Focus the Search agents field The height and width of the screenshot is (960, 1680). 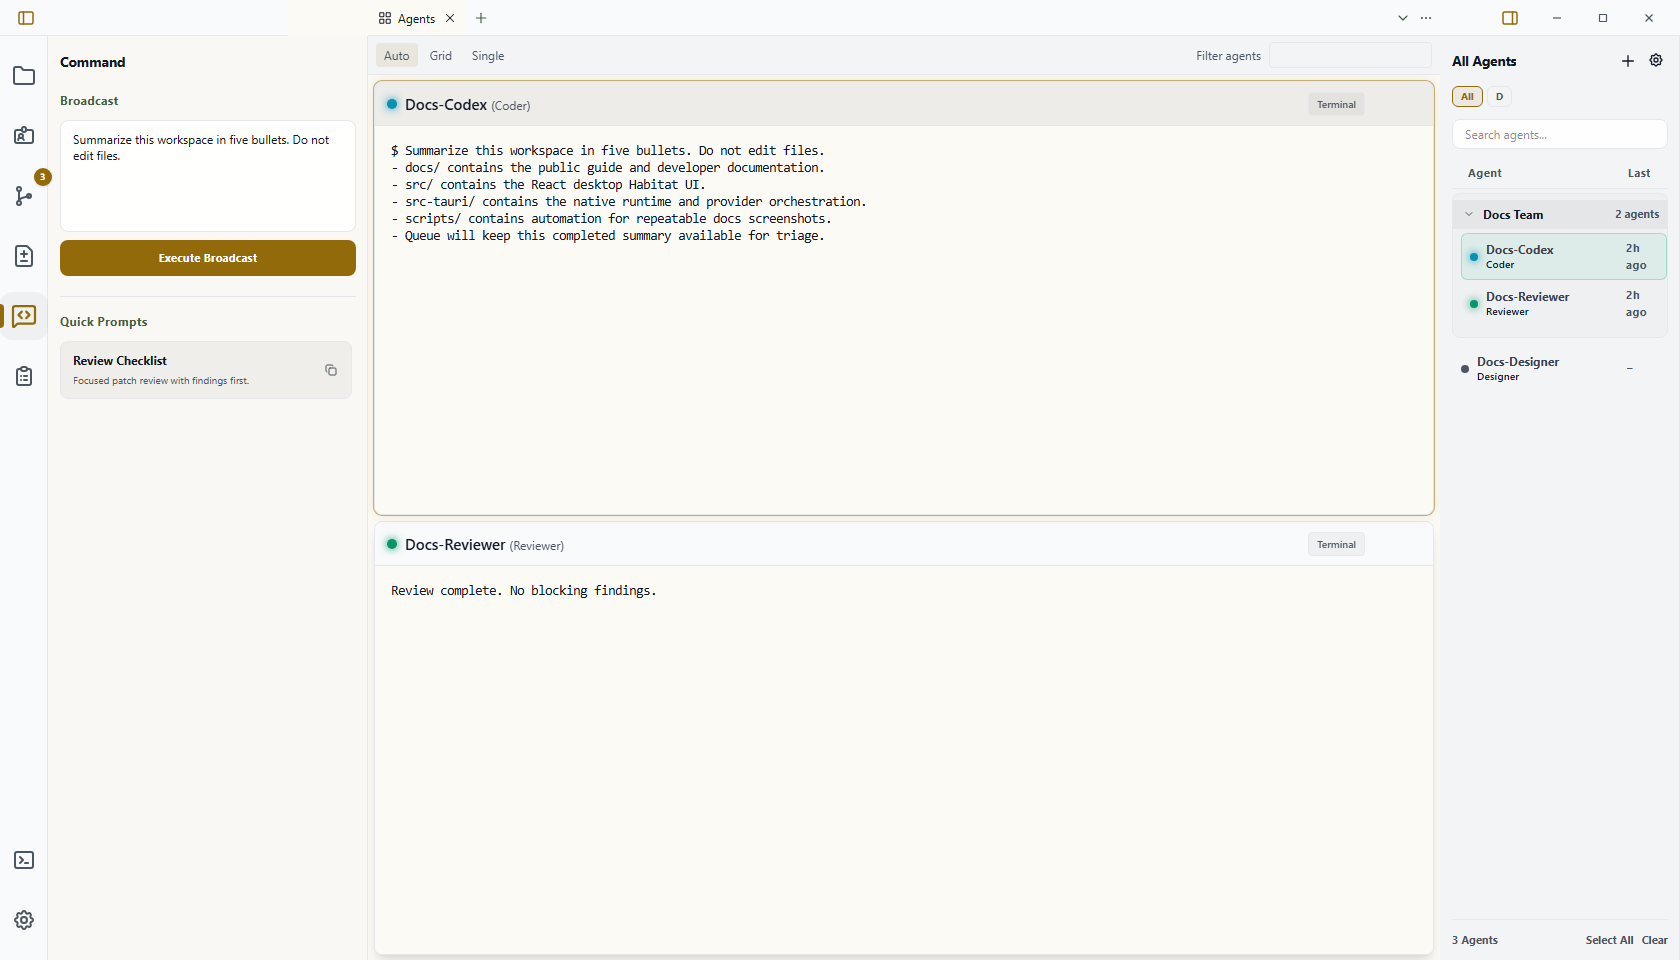(1559, 135)
